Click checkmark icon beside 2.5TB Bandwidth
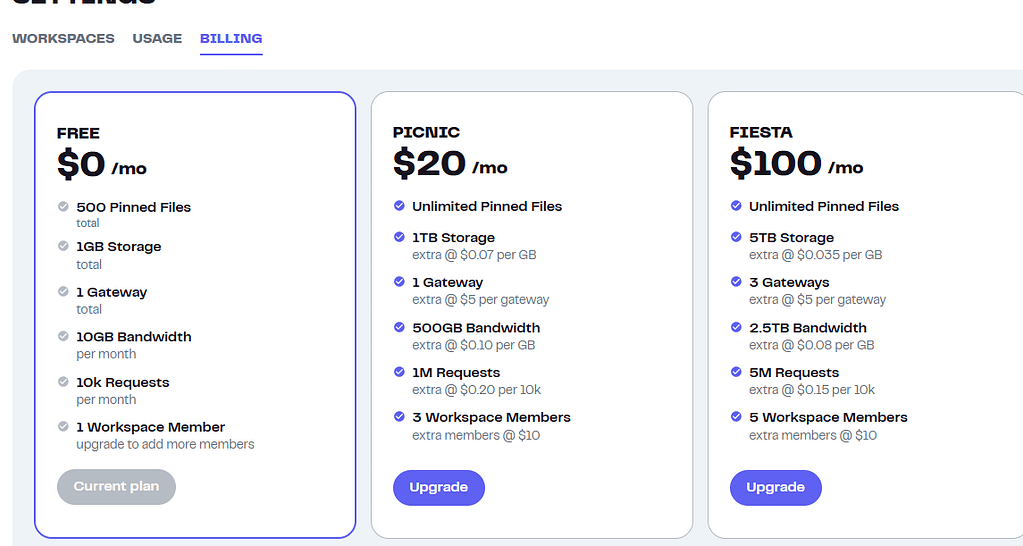The height and width of the screenshot is (546, 1023). (736, 327)
